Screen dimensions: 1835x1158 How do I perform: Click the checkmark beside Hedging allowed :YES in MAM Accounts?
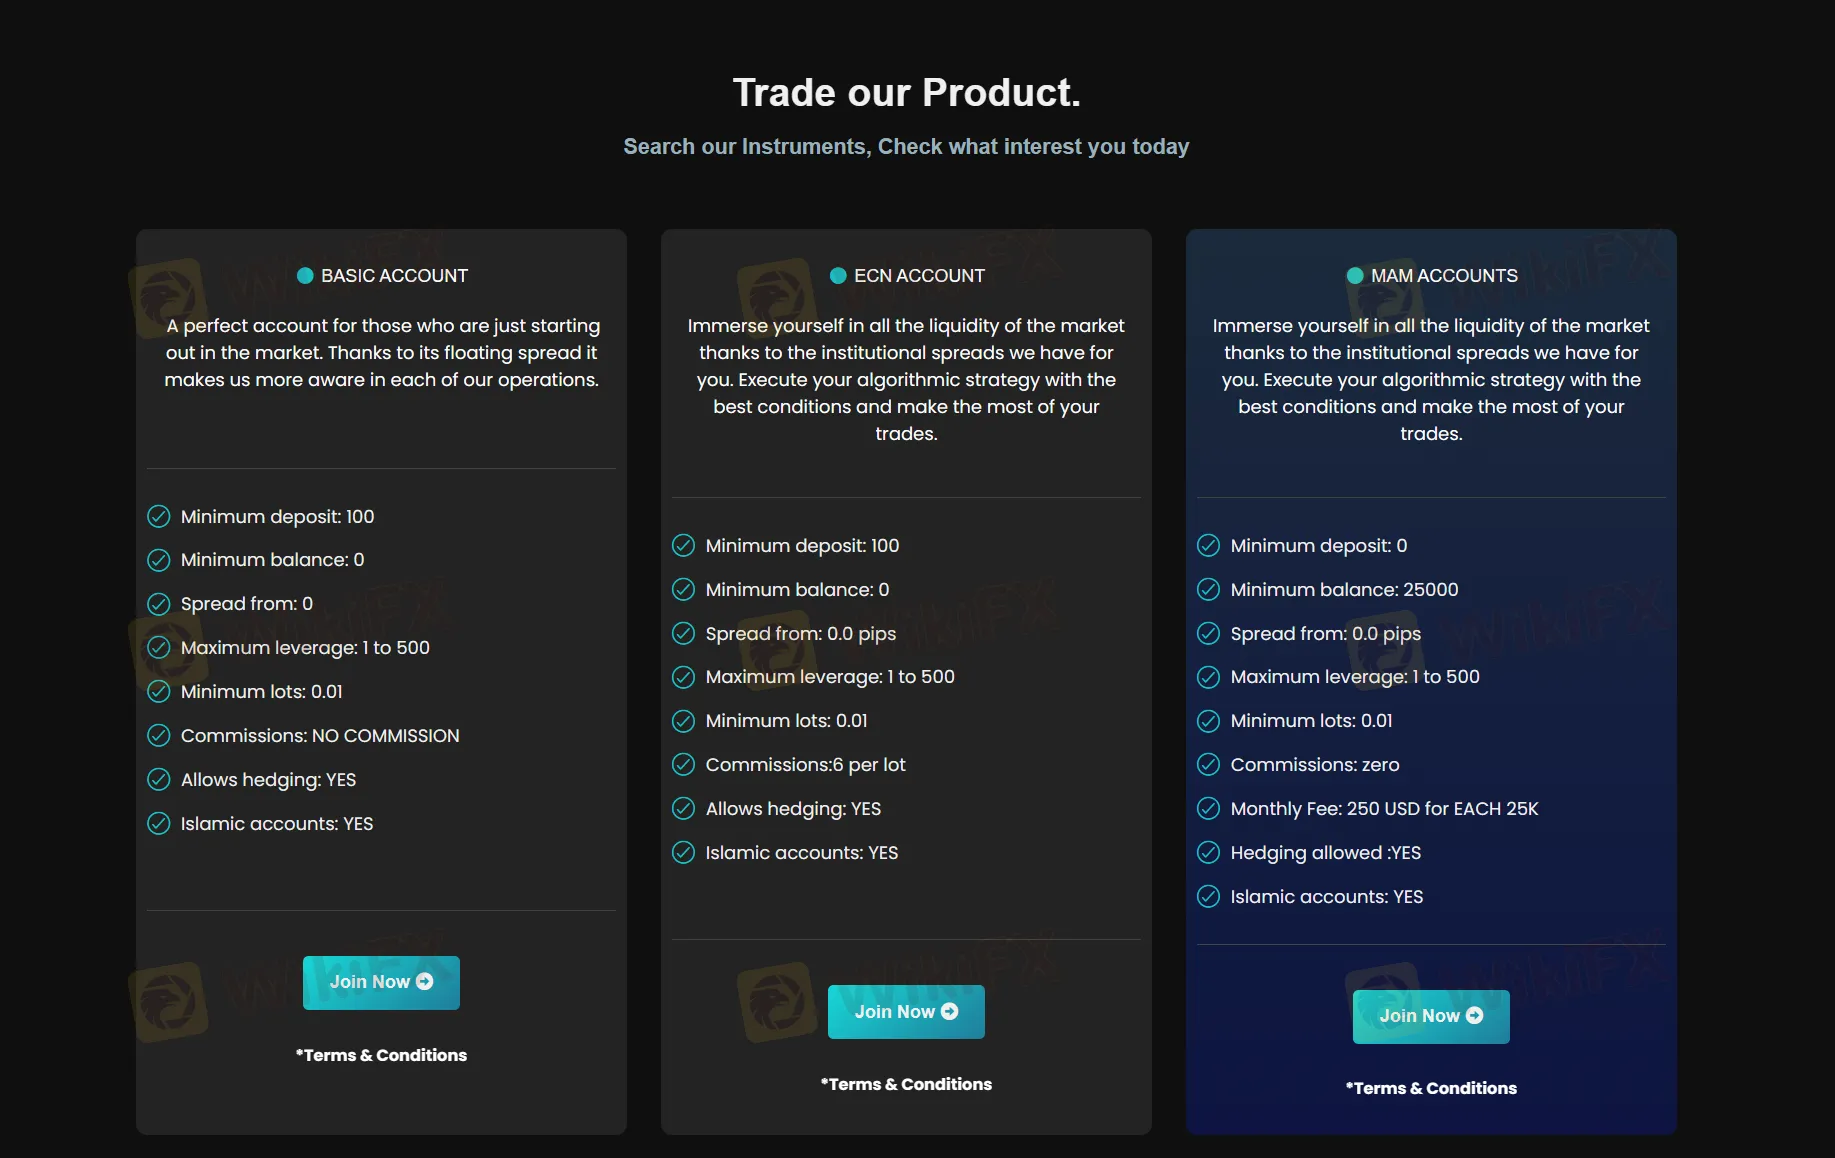[1210, 852]
